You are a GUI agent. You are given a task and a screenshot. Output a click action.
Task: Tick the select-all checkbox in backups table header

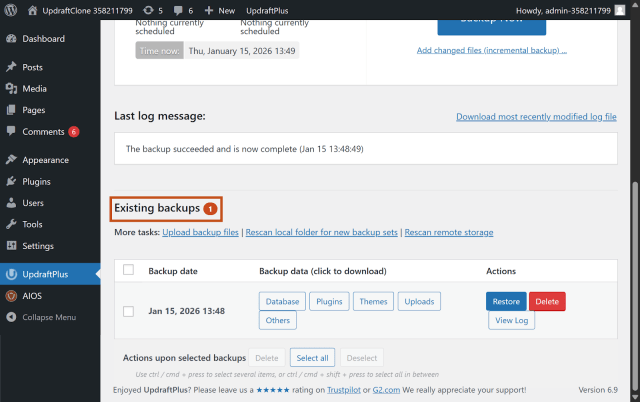coord(129,270)
